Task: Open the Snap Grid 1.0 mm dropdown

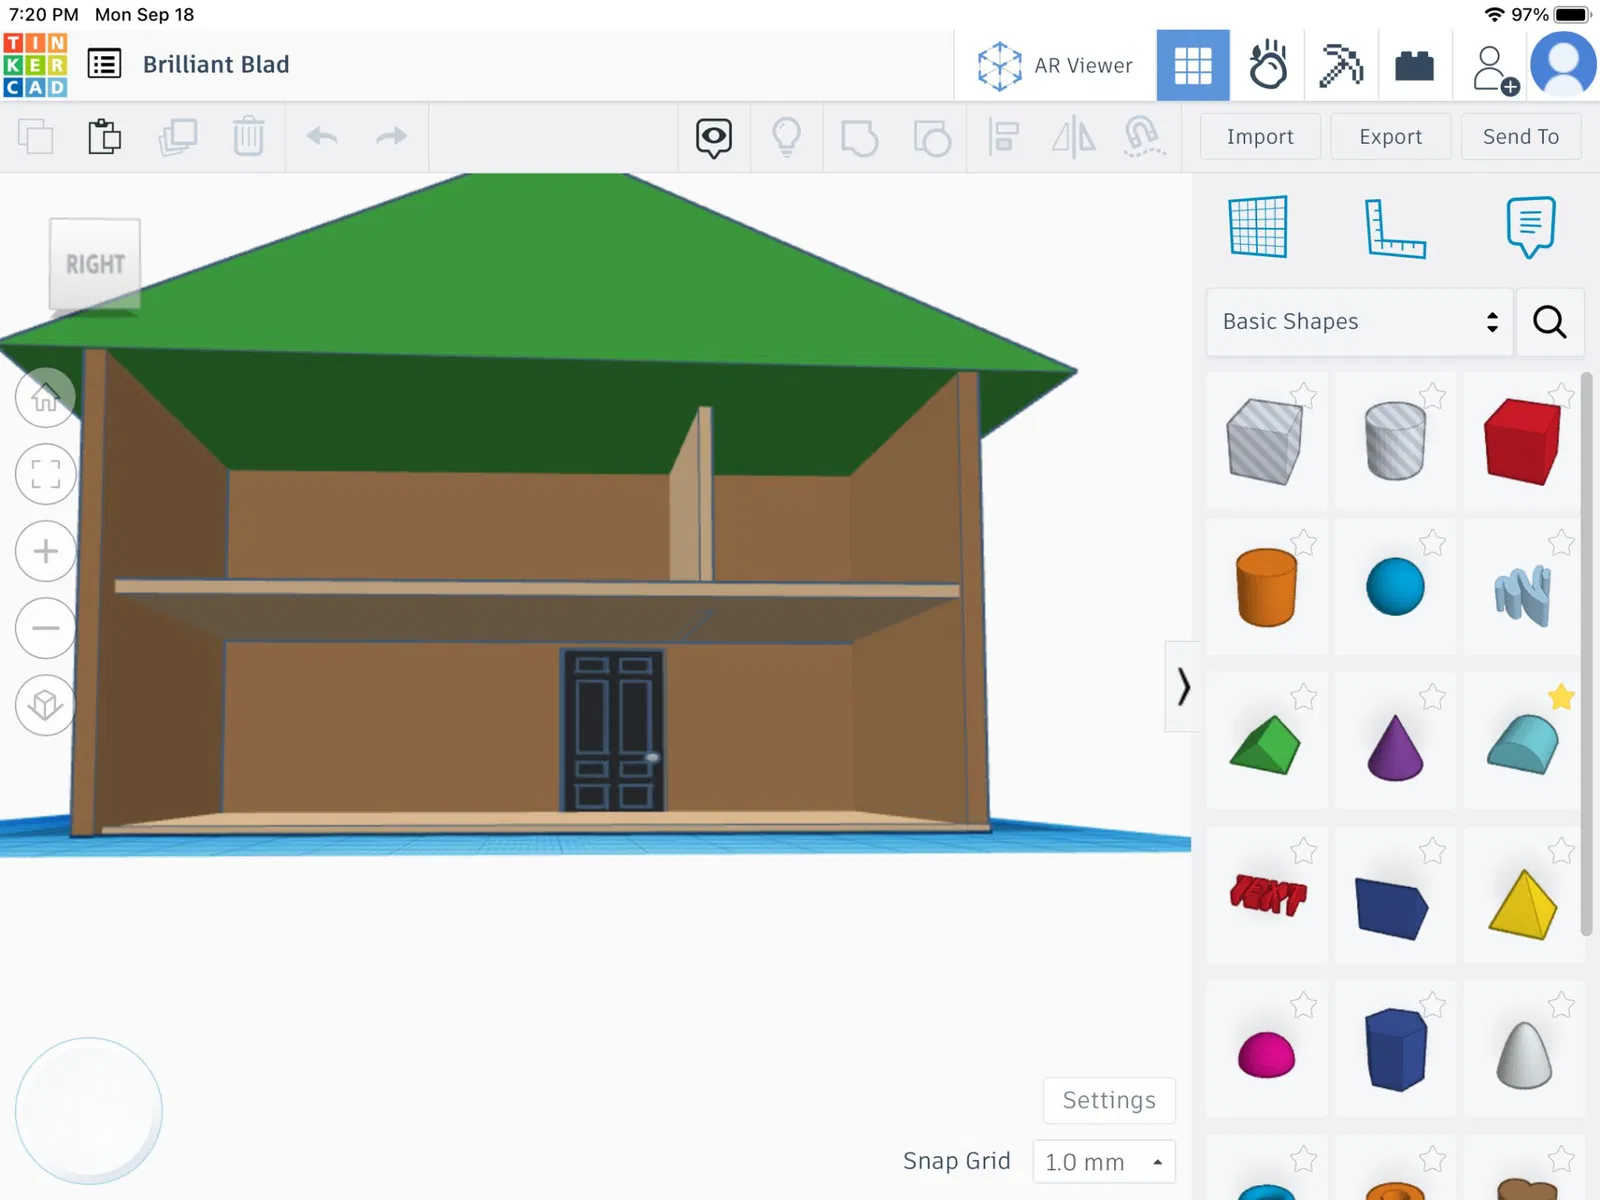Action: click(1104, 1162)
